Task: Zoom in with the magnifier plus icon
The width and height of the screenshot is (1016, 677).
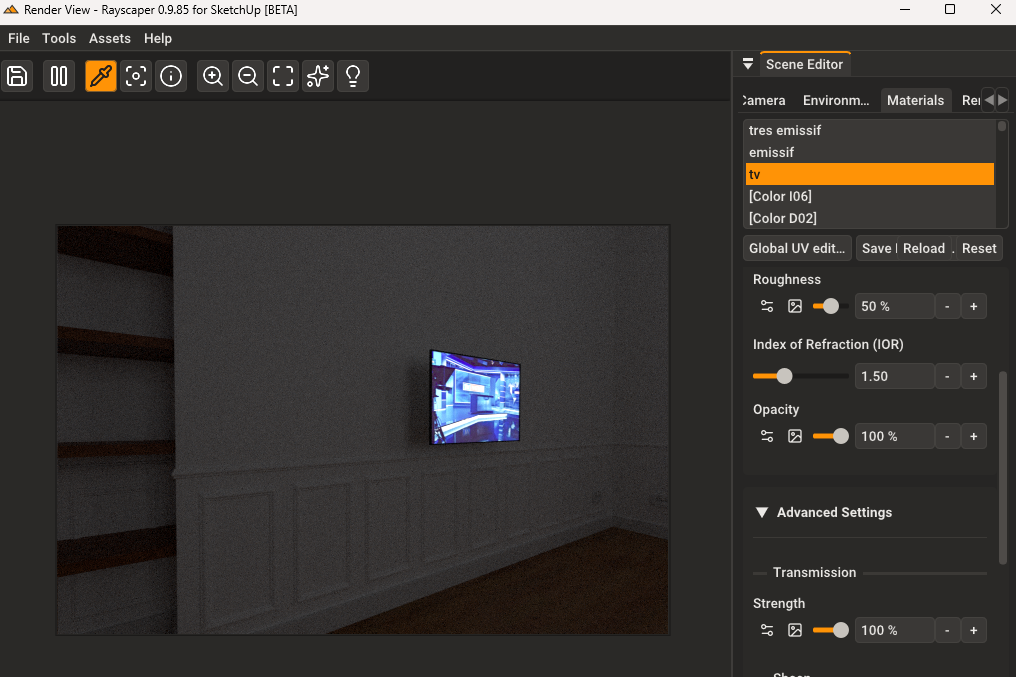Action: pyautogui.click(x=213, y=76)
